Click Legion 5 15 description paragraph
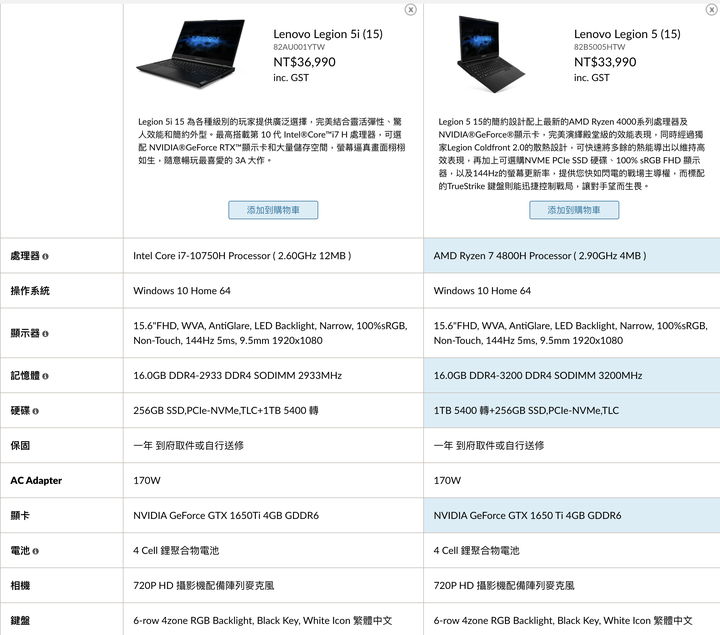 coord(572,154)
